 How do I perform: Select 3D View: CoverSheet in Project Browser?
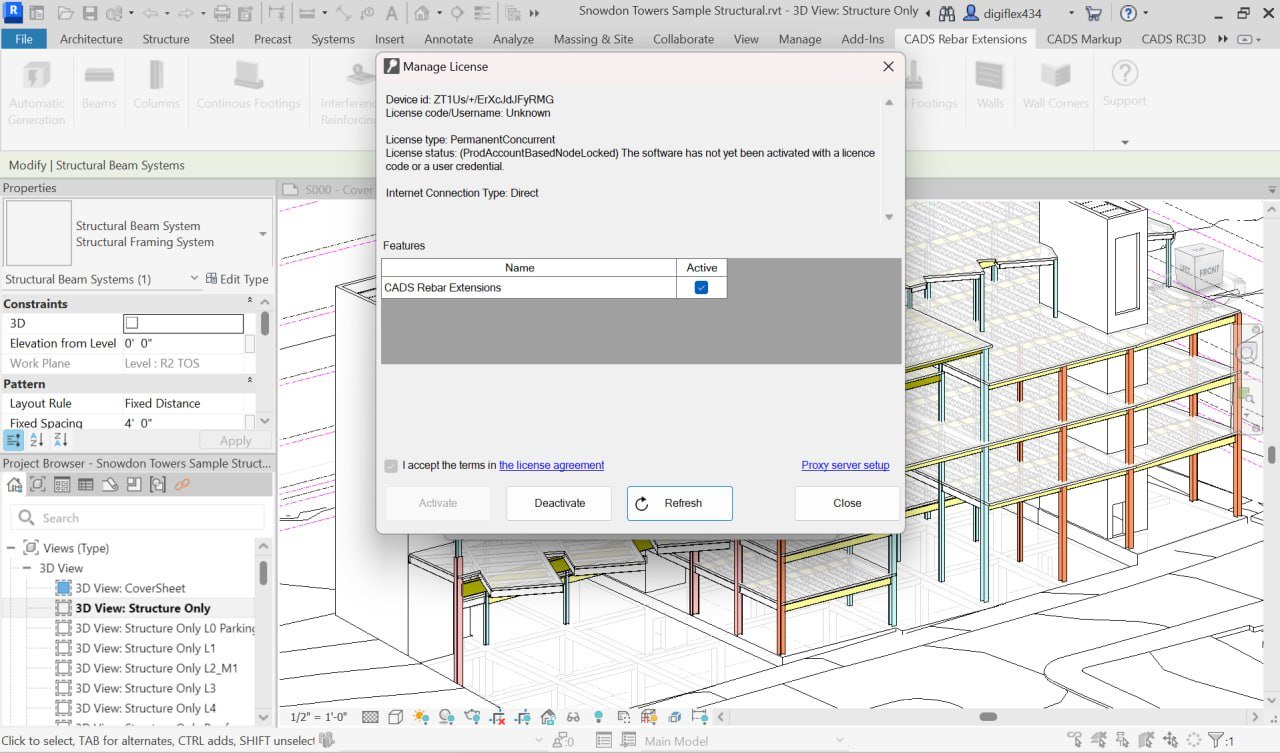(x=130, y=588)
